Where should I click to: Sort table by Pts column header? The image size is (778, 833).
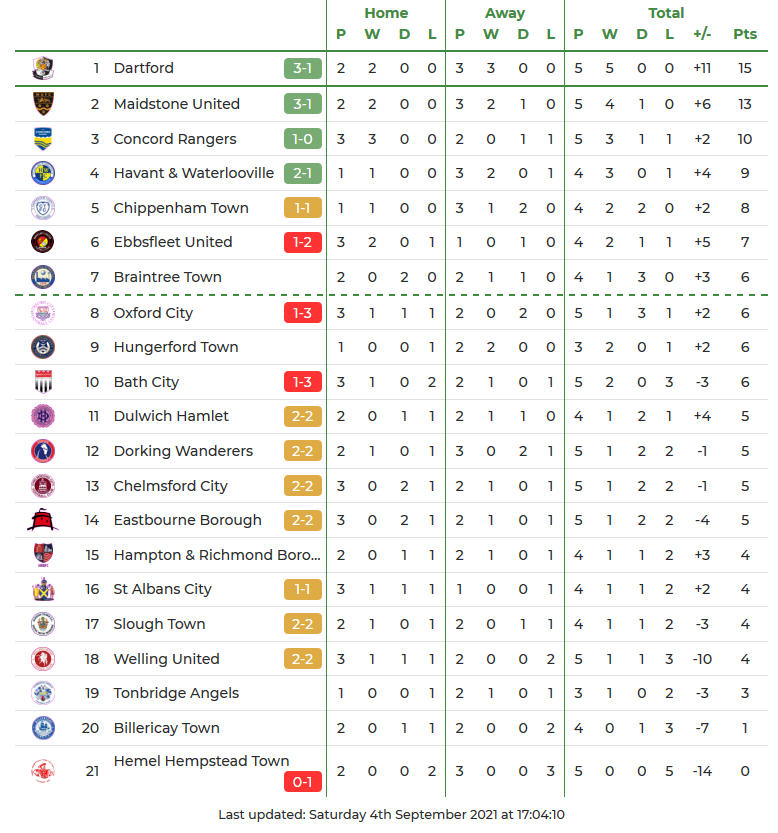[x=745, y=34]
